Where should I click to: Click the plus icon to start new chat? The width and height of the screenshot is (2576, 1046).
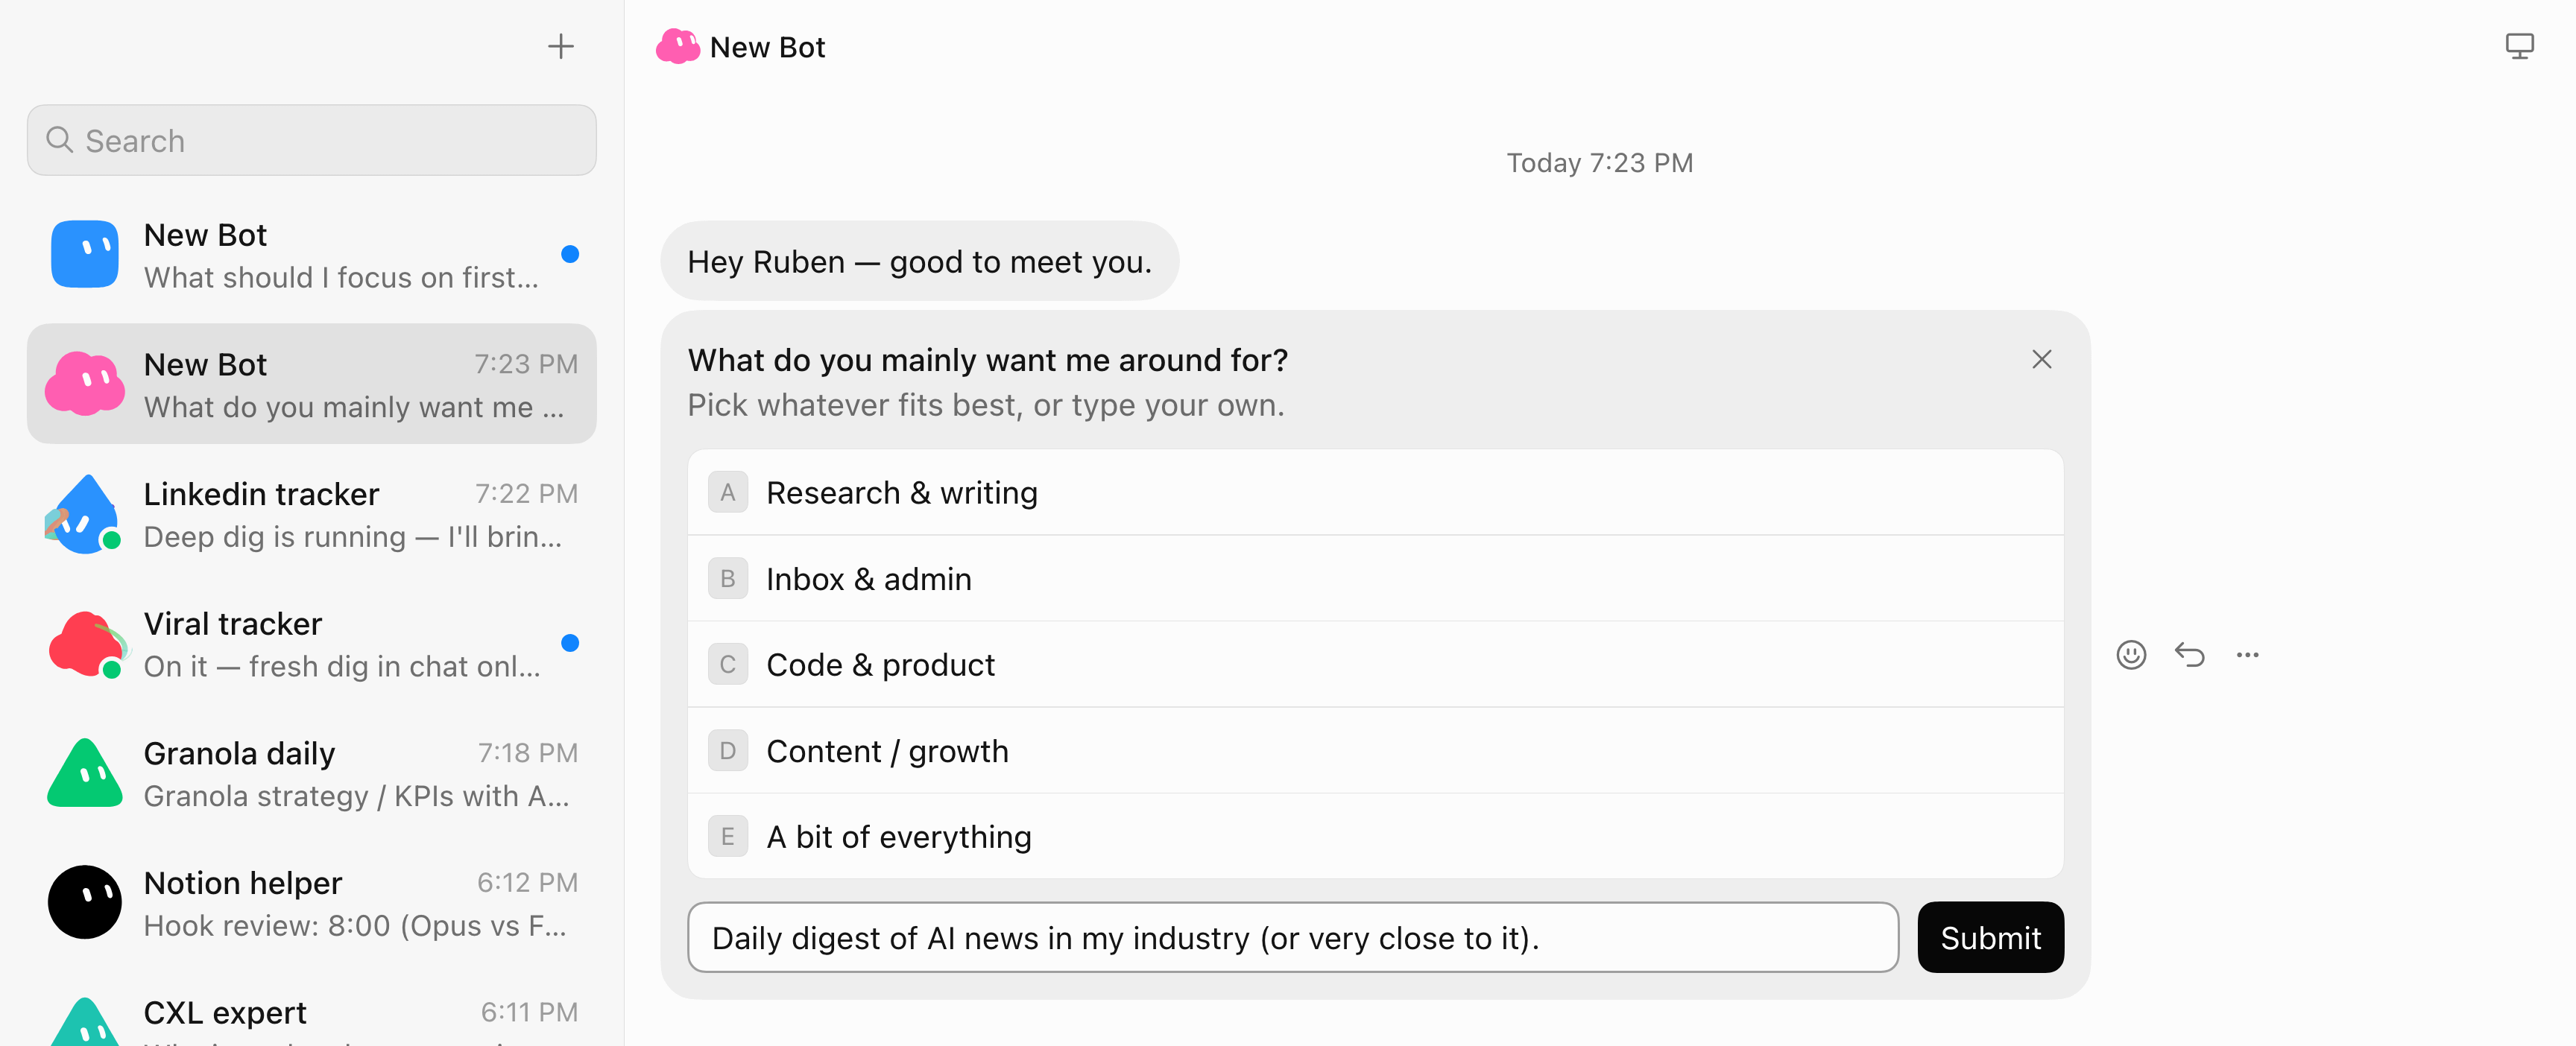pos(561,46)
